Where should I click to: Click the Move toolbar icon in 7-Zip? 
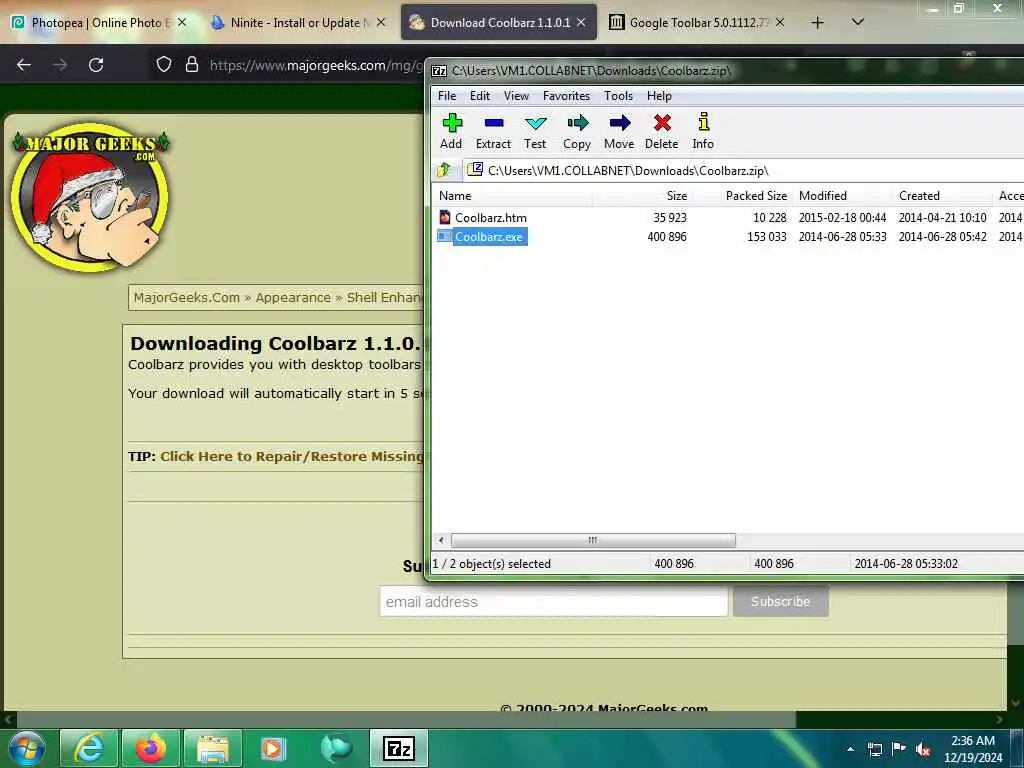pos(618,131)
